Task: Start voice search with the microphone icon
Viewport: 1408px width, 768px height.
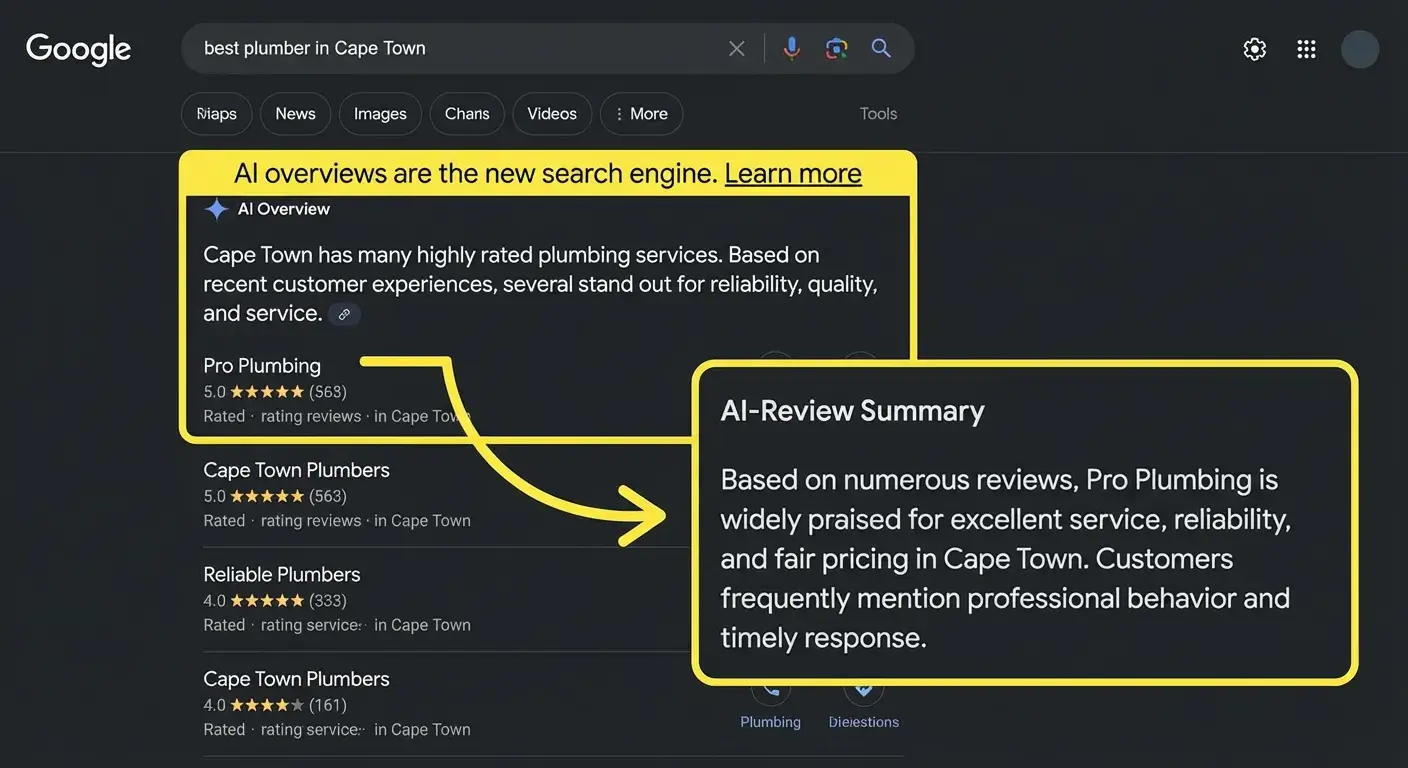Action: click(791, 48)
